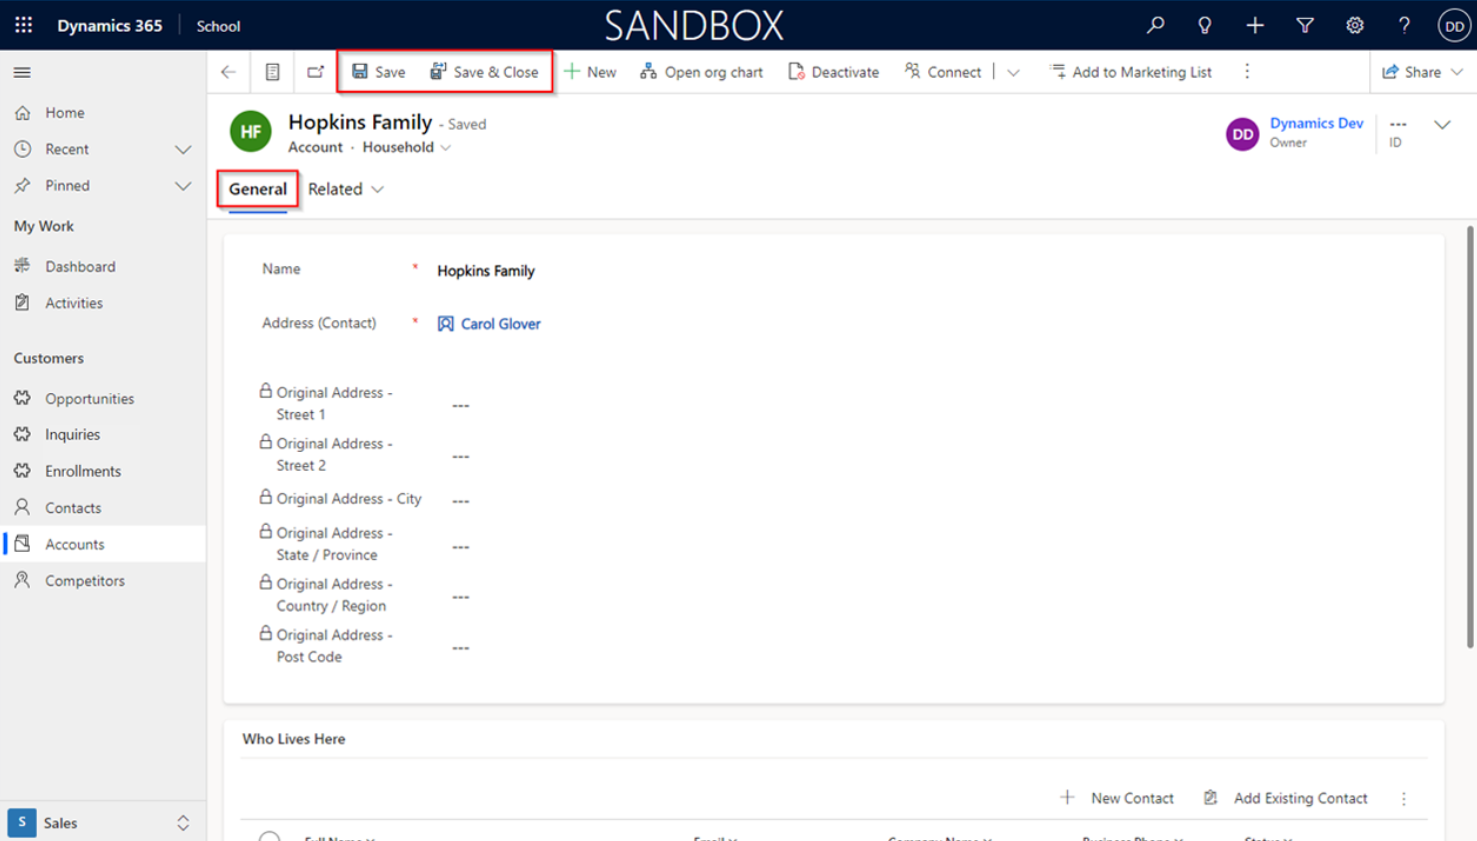
Task: Switch to the General tab
Action: [257, 189]
